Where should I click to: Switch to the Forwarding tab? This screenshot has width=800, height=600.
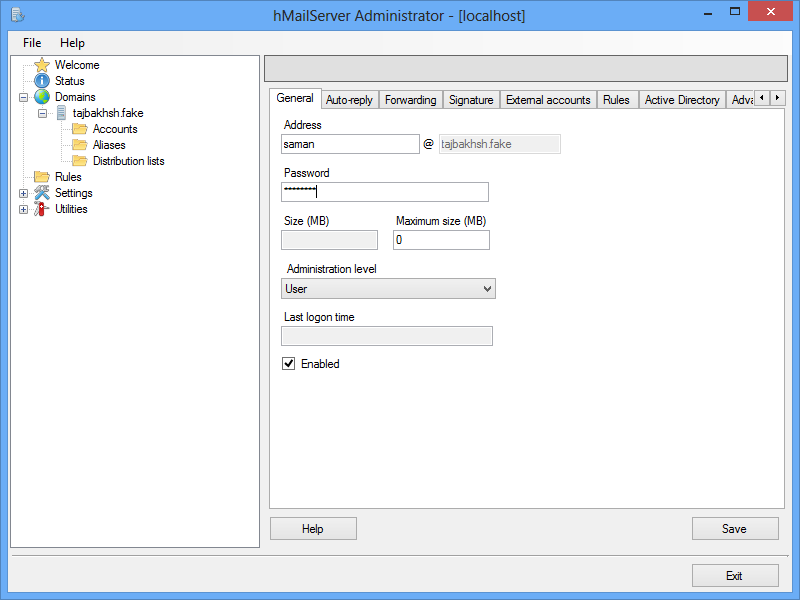[x=411, y=100]
